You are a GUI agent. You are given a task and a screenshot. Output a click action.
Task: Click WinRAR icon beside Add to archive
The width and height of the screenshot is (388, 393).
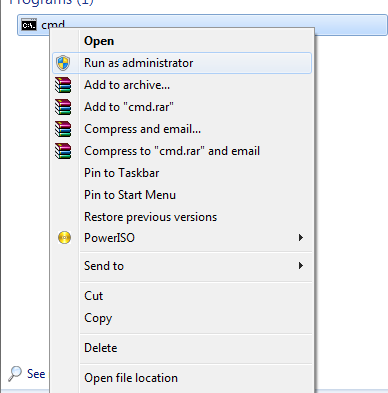click(63, 85)
